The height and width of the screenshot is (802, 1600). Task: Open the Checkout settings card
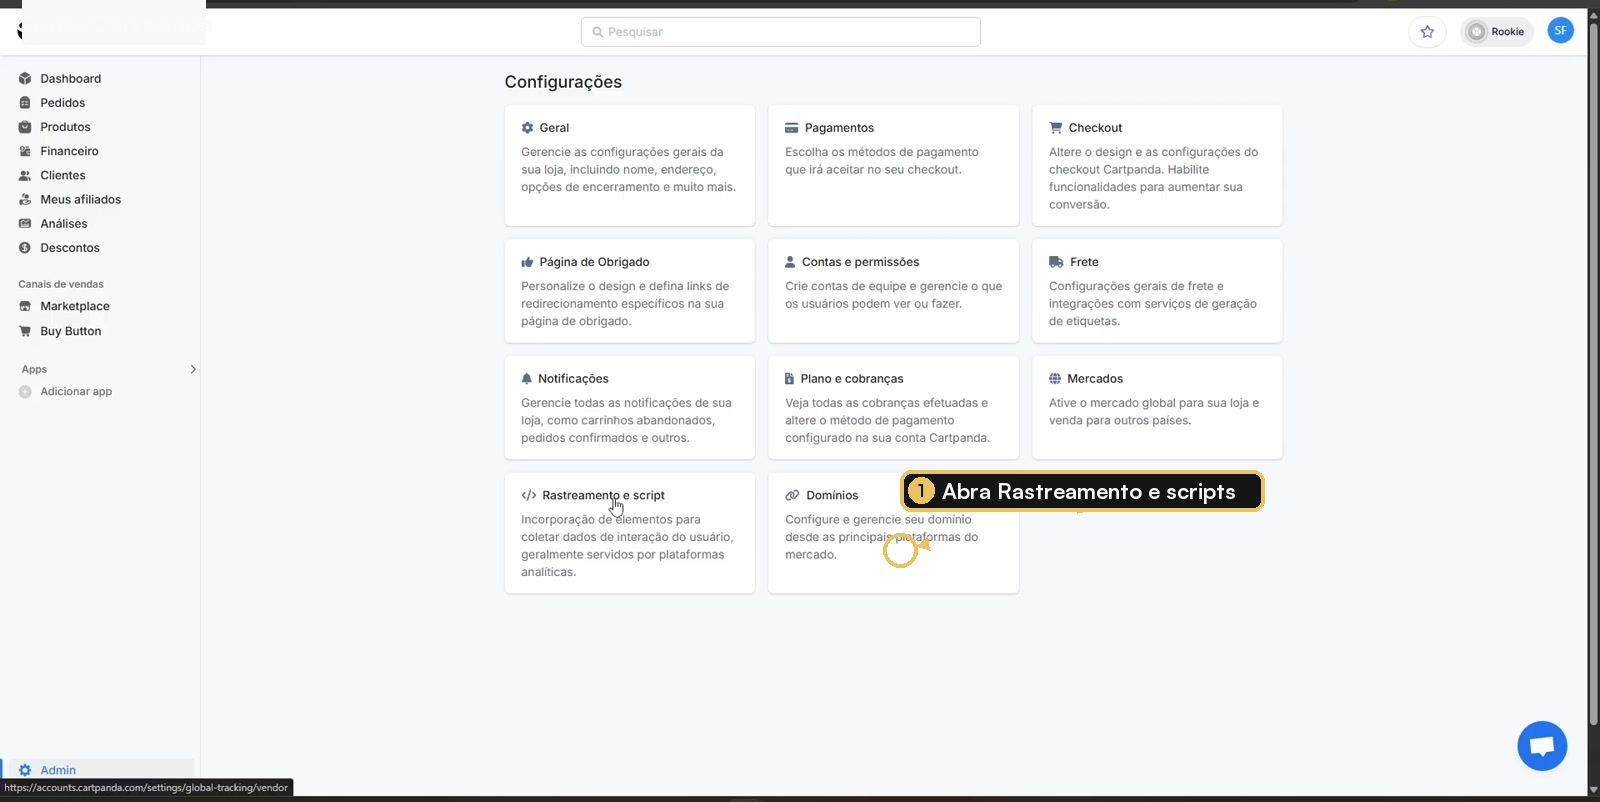click(1157, 166)
